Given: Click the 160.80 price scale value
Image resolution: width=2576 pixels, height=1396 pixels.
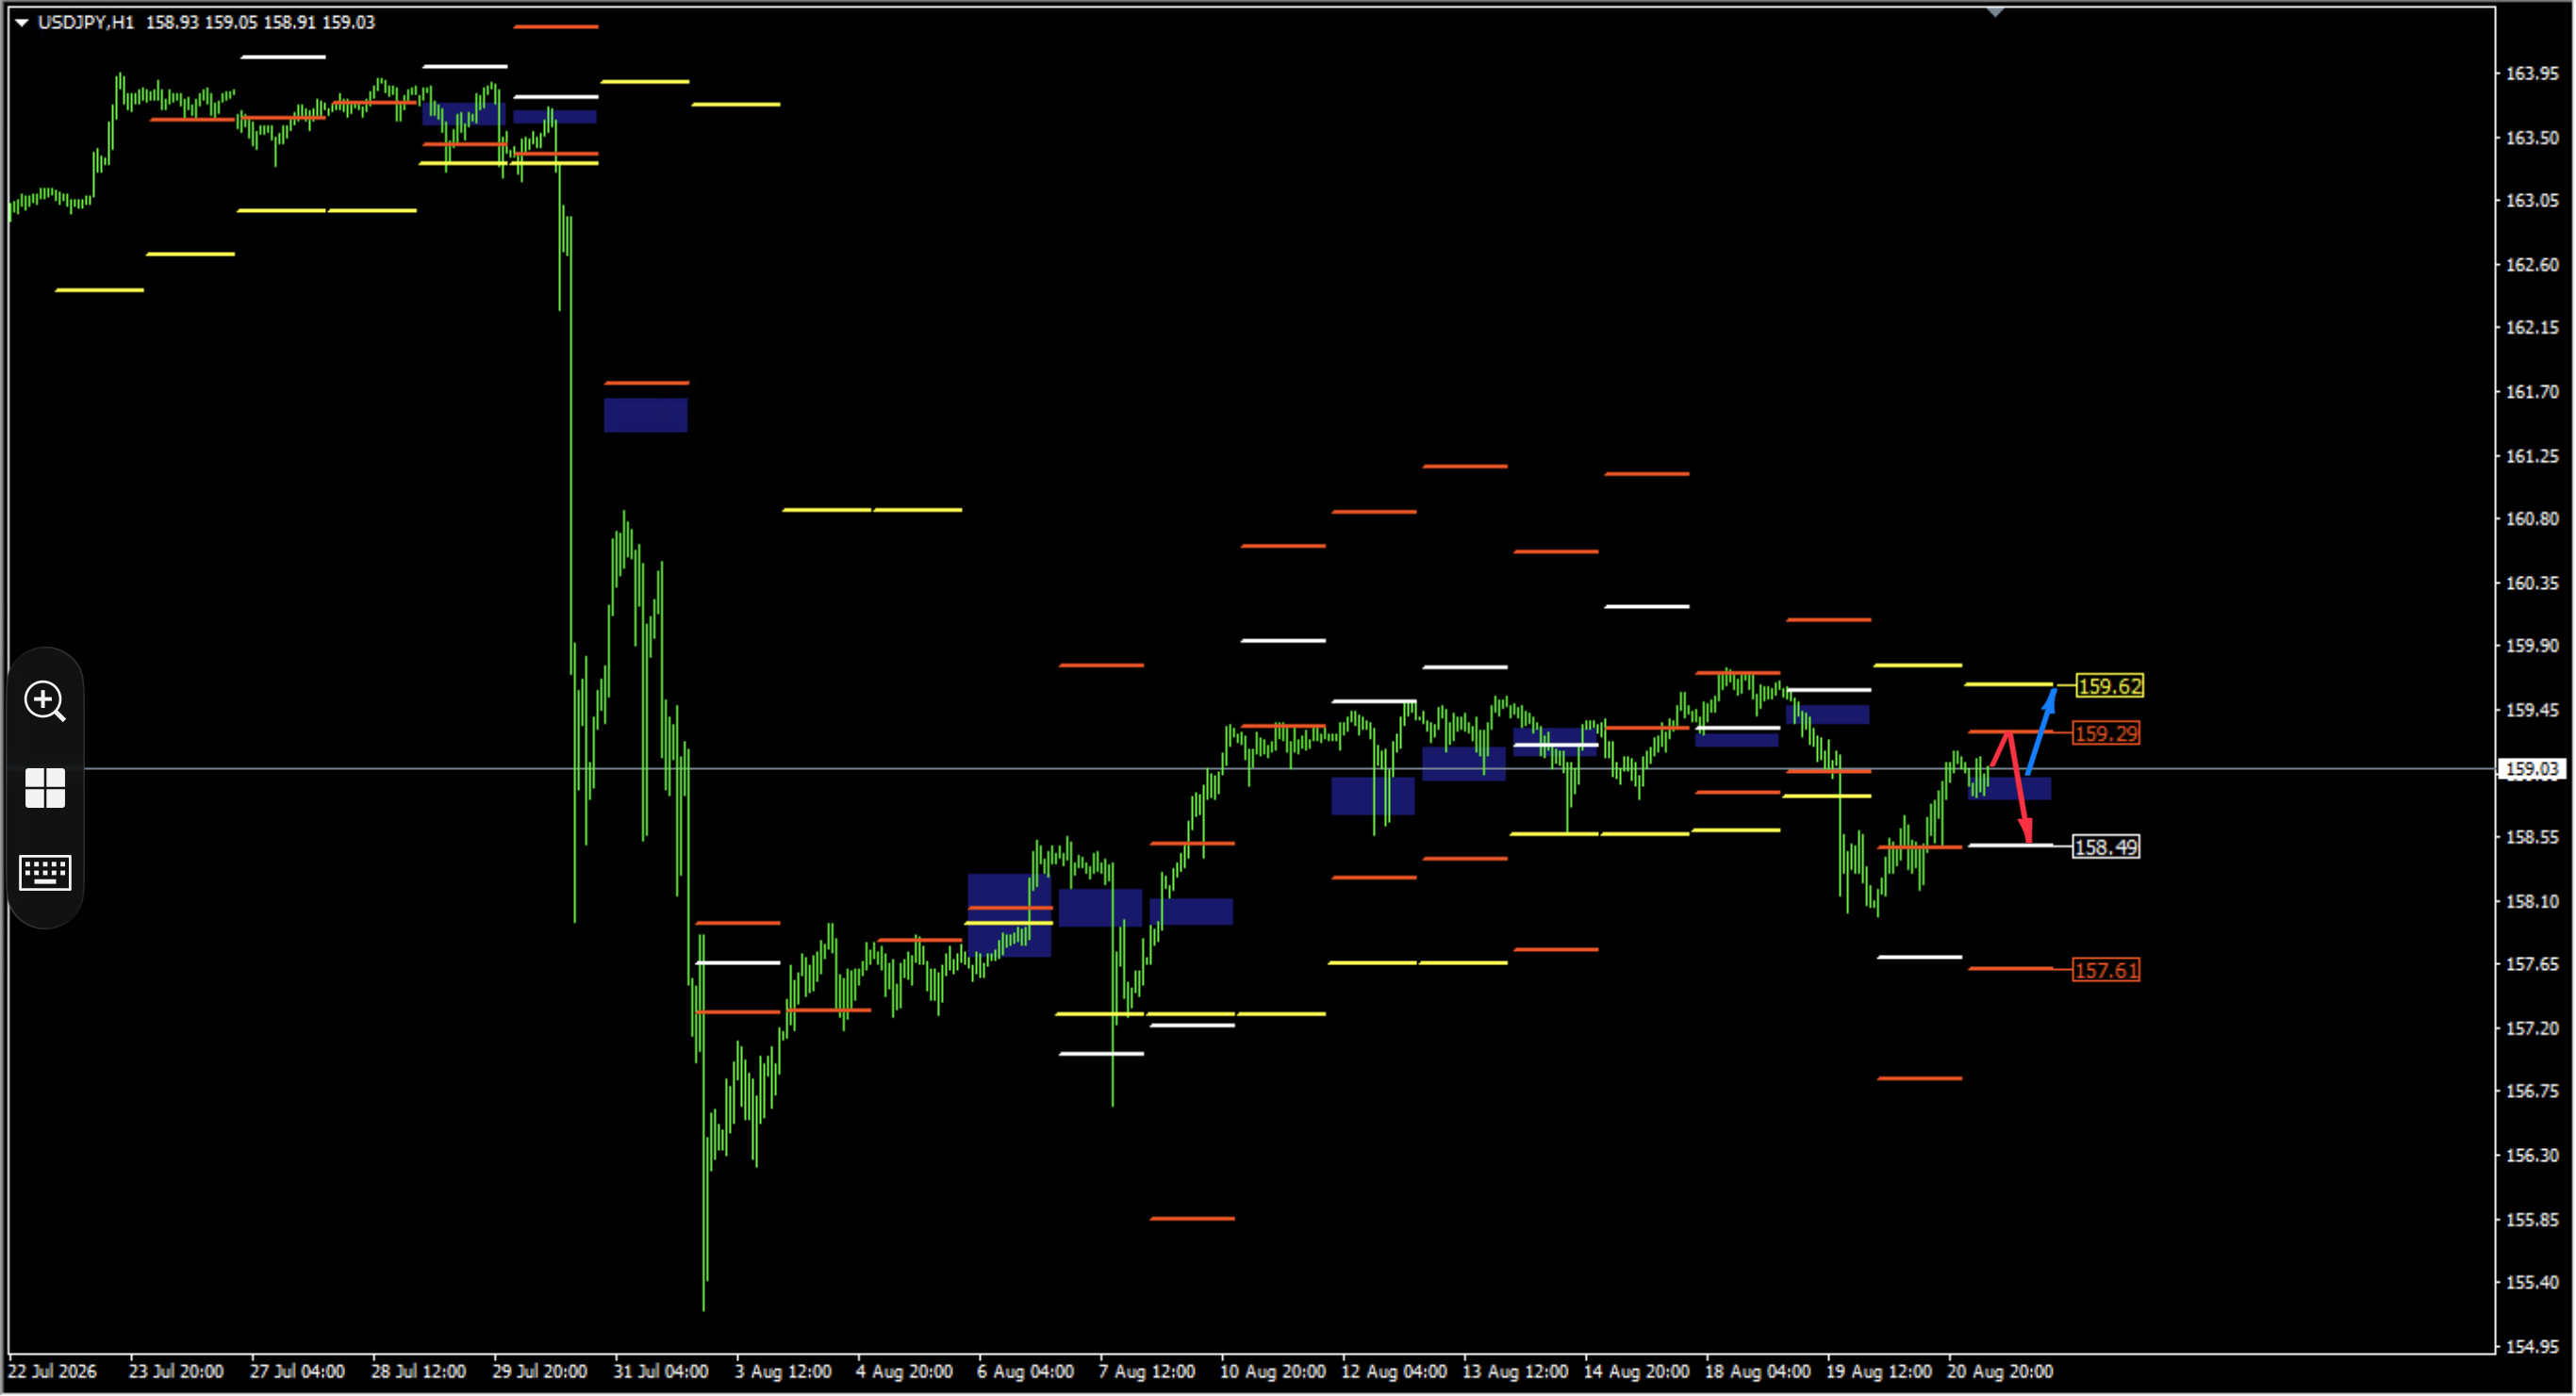Looking at the screenshot, I should coord(2532,519).
